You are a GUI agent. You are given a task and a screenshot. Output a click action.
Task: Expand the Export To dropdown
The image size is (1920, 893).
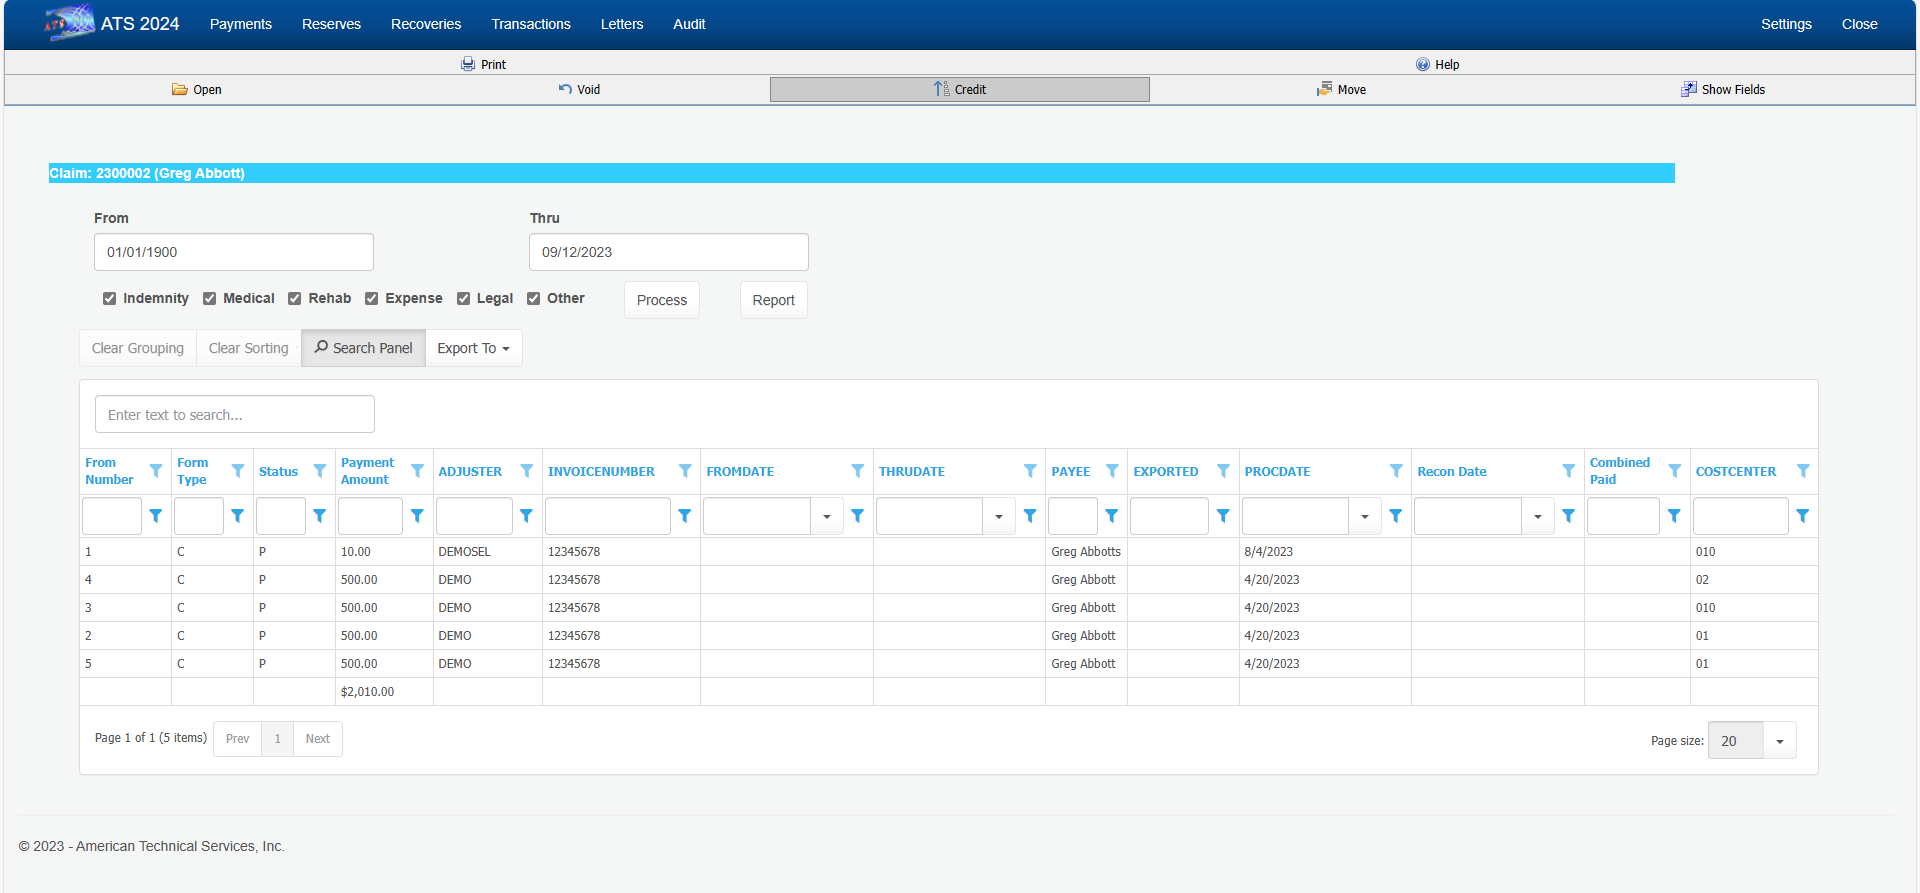coord(473,348)
